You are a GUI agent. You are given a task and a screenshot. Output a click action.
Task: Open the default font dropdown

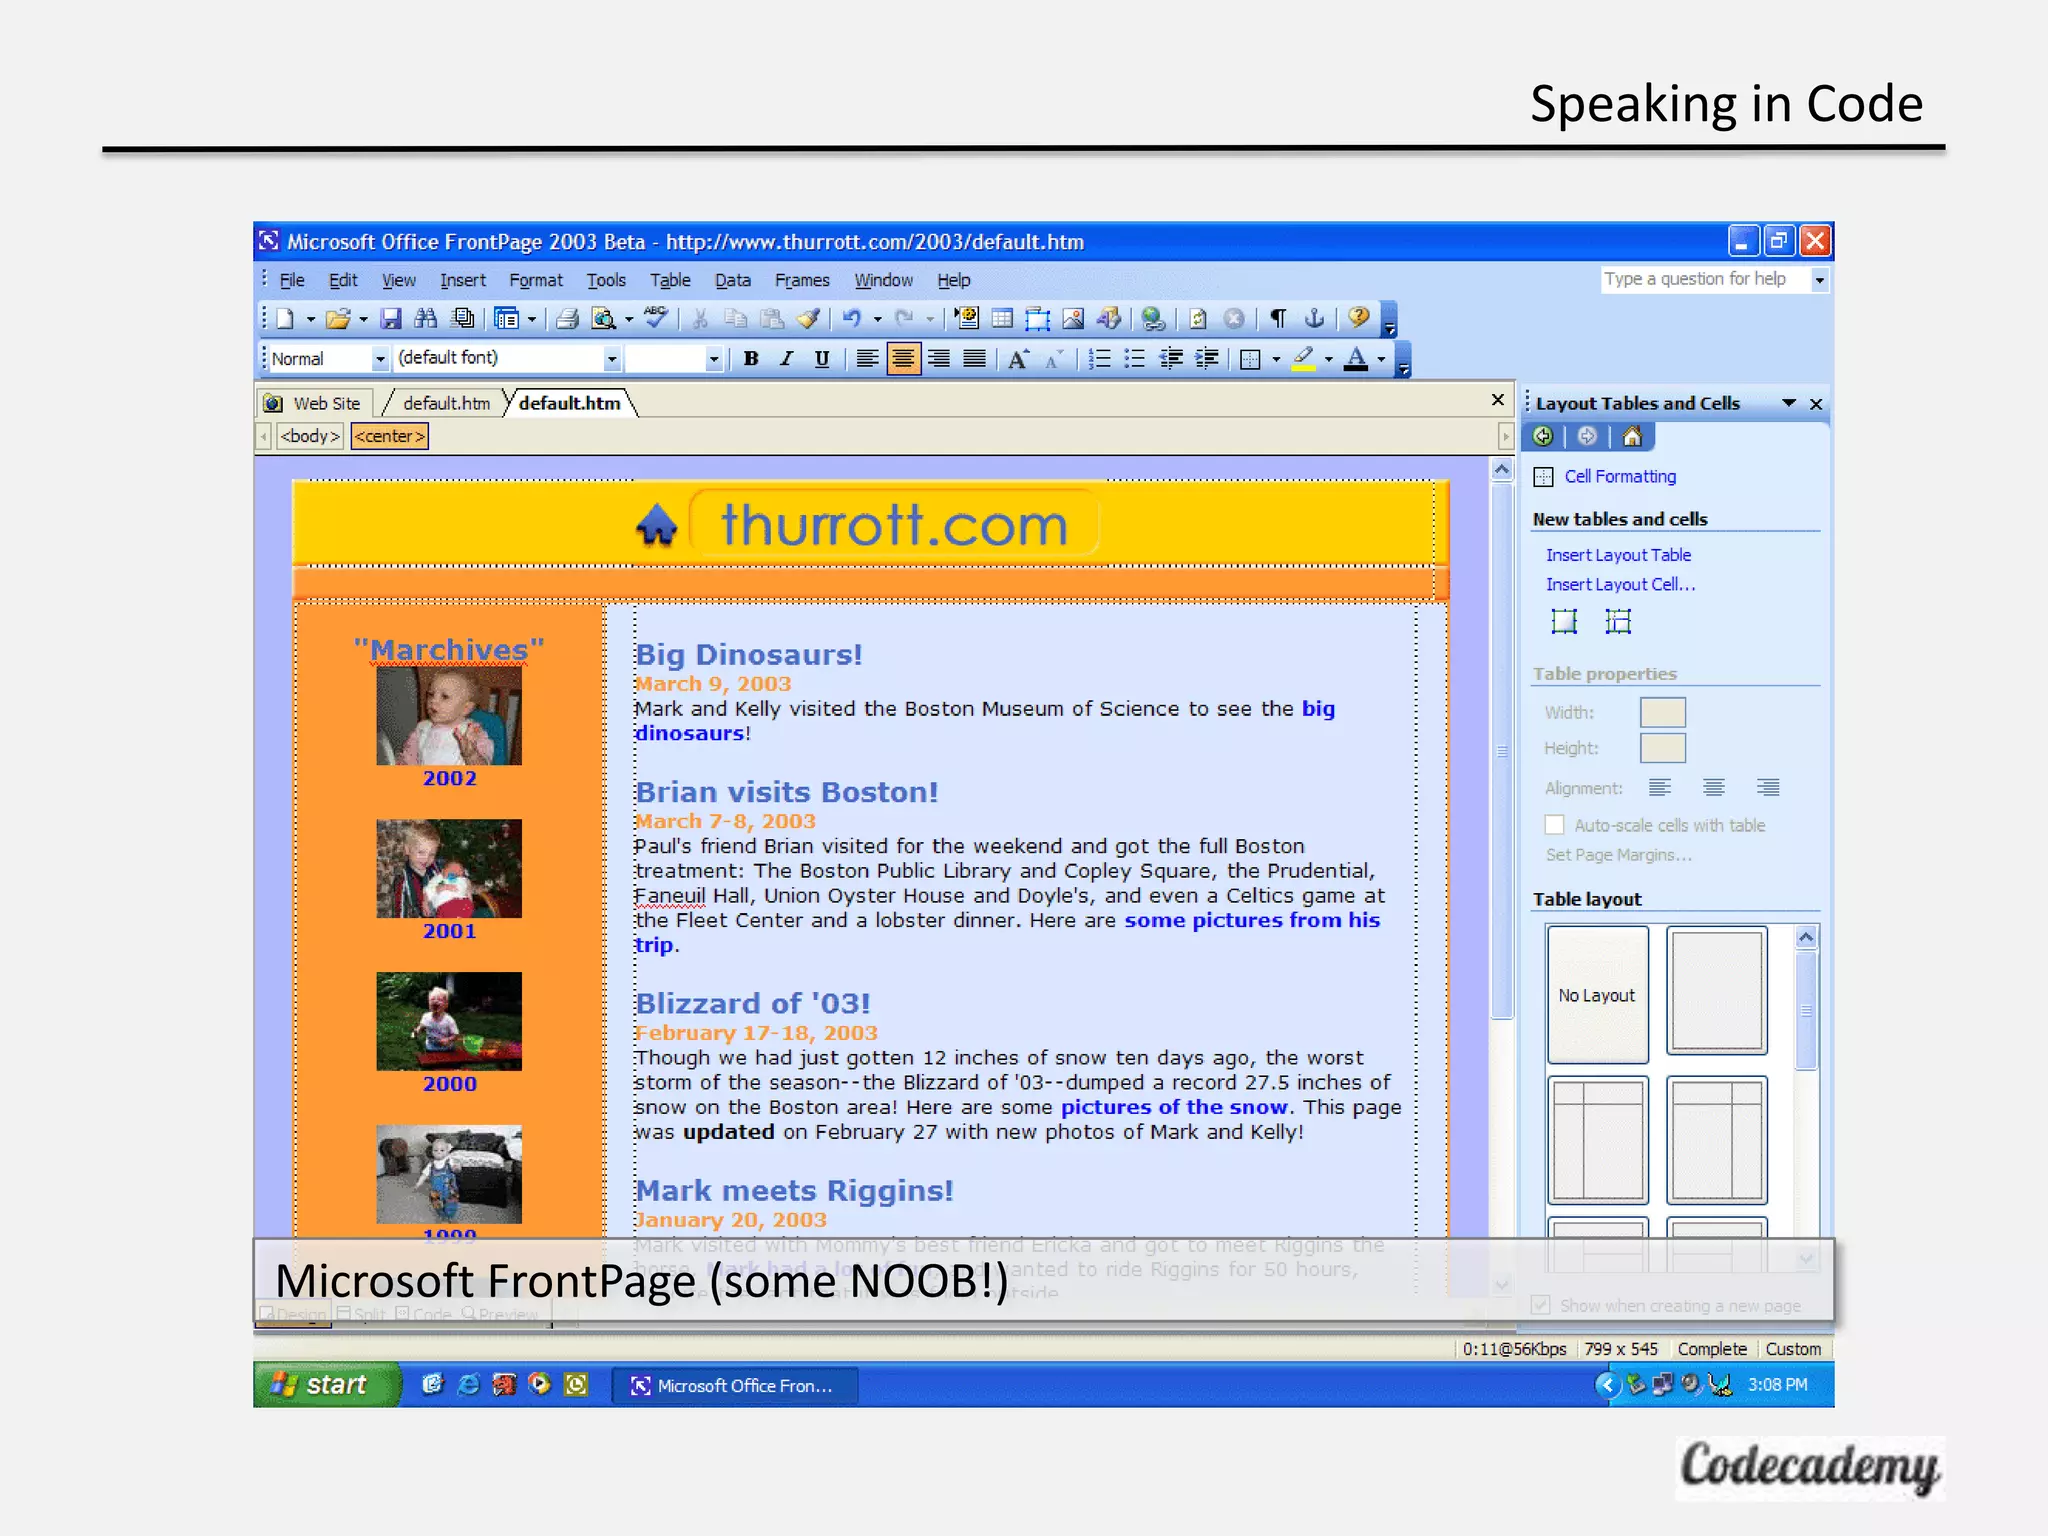pyautogui.click(x=612, y=359)
